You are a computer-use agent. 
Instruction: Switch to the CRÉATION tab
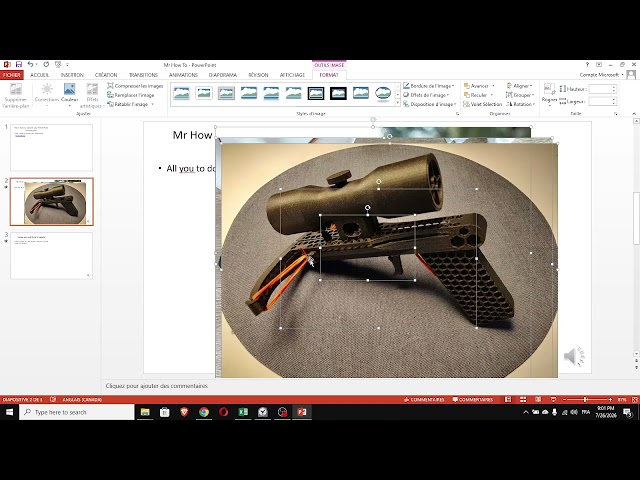click(x=106, y=75)
